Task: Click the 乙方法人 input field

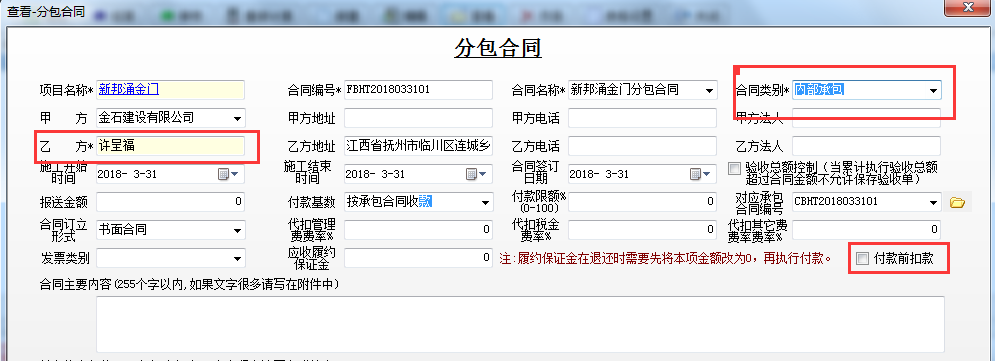Action: [x=867, y=146]
